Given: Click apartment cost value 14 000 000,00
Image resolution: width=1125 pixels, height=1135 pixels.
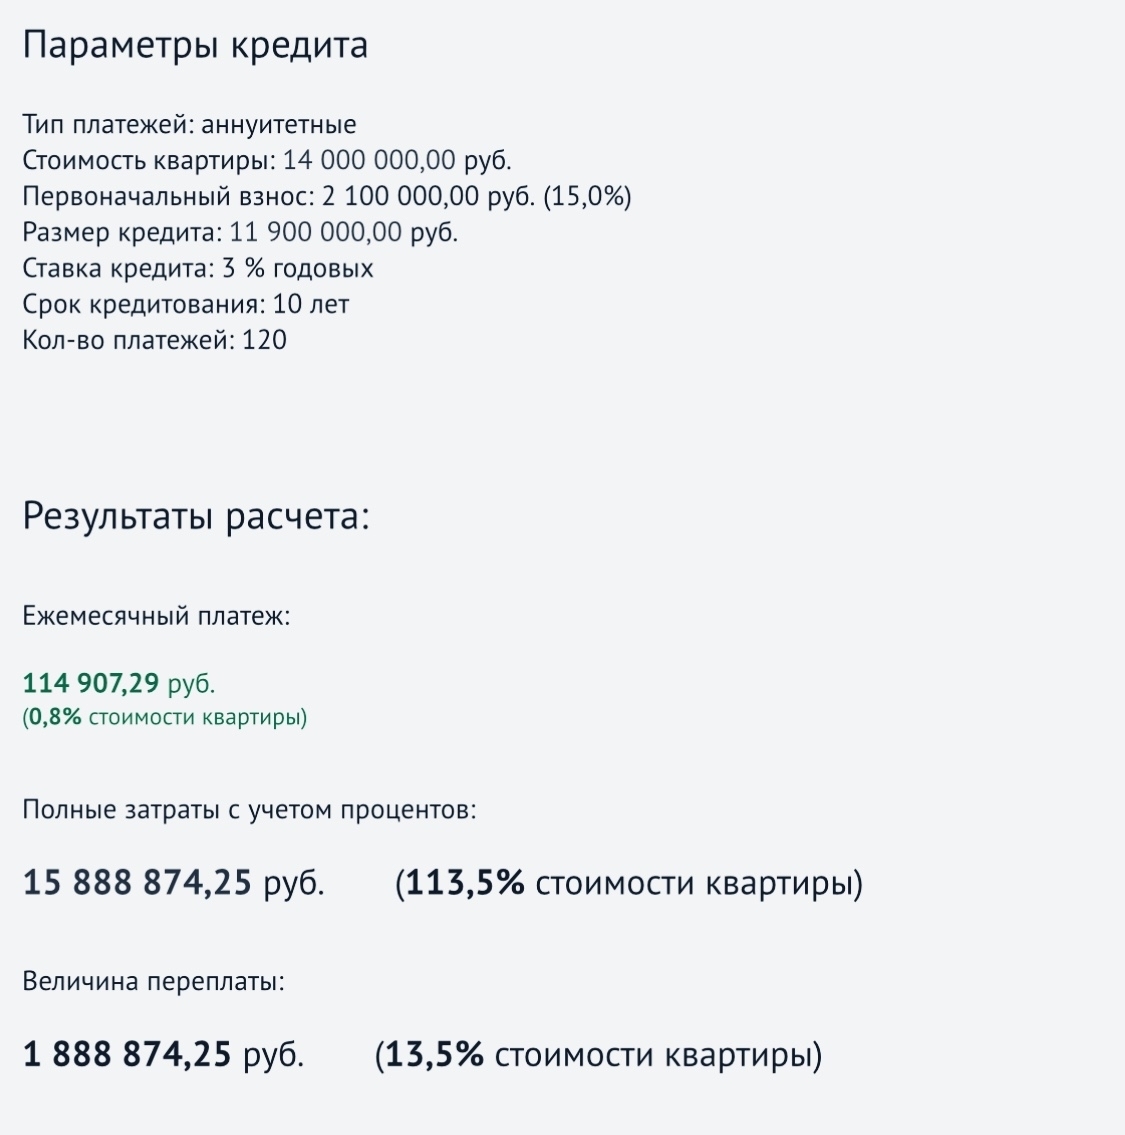Looking at the screenshot, I should click(x=369, y=160).
